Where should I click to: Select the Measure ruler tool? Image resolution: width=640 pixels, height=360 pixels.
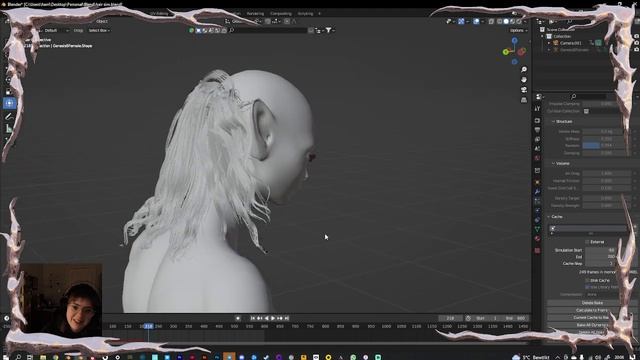9,129
